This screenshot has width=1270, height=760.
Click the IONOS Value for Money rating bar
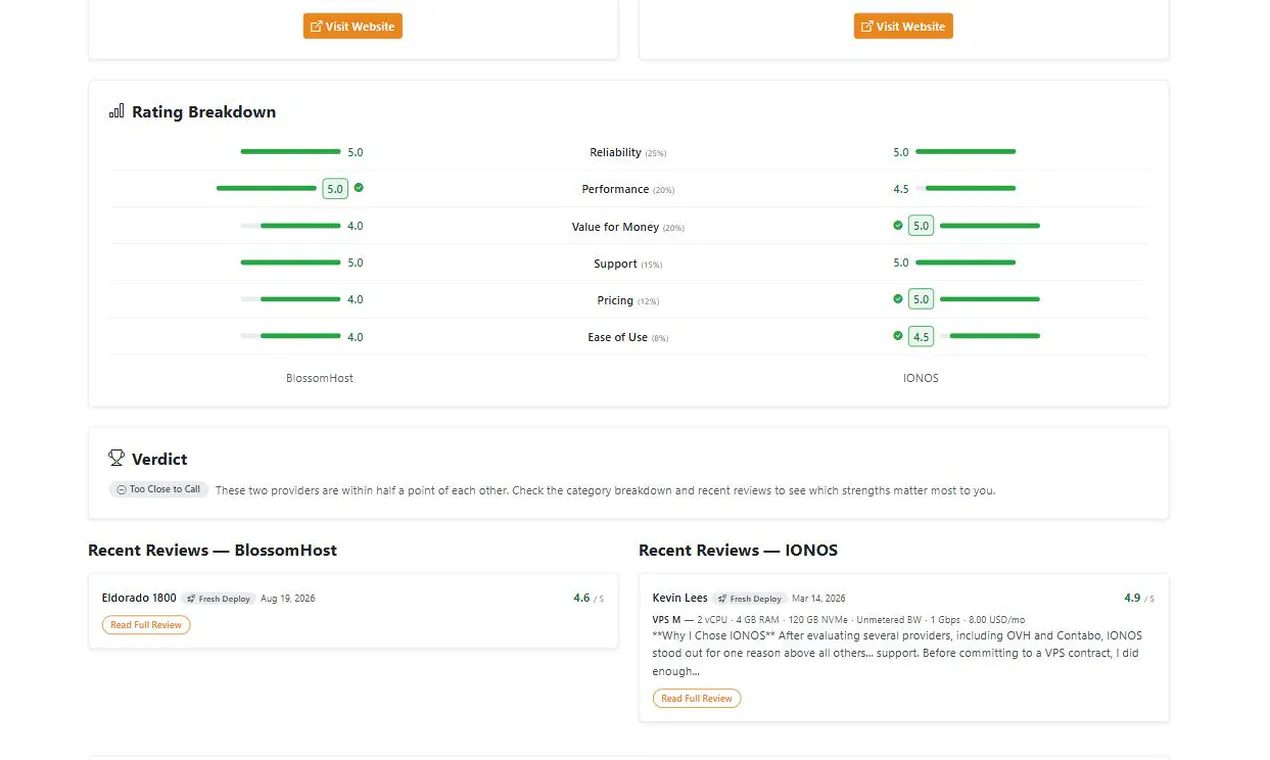[990, 226]
